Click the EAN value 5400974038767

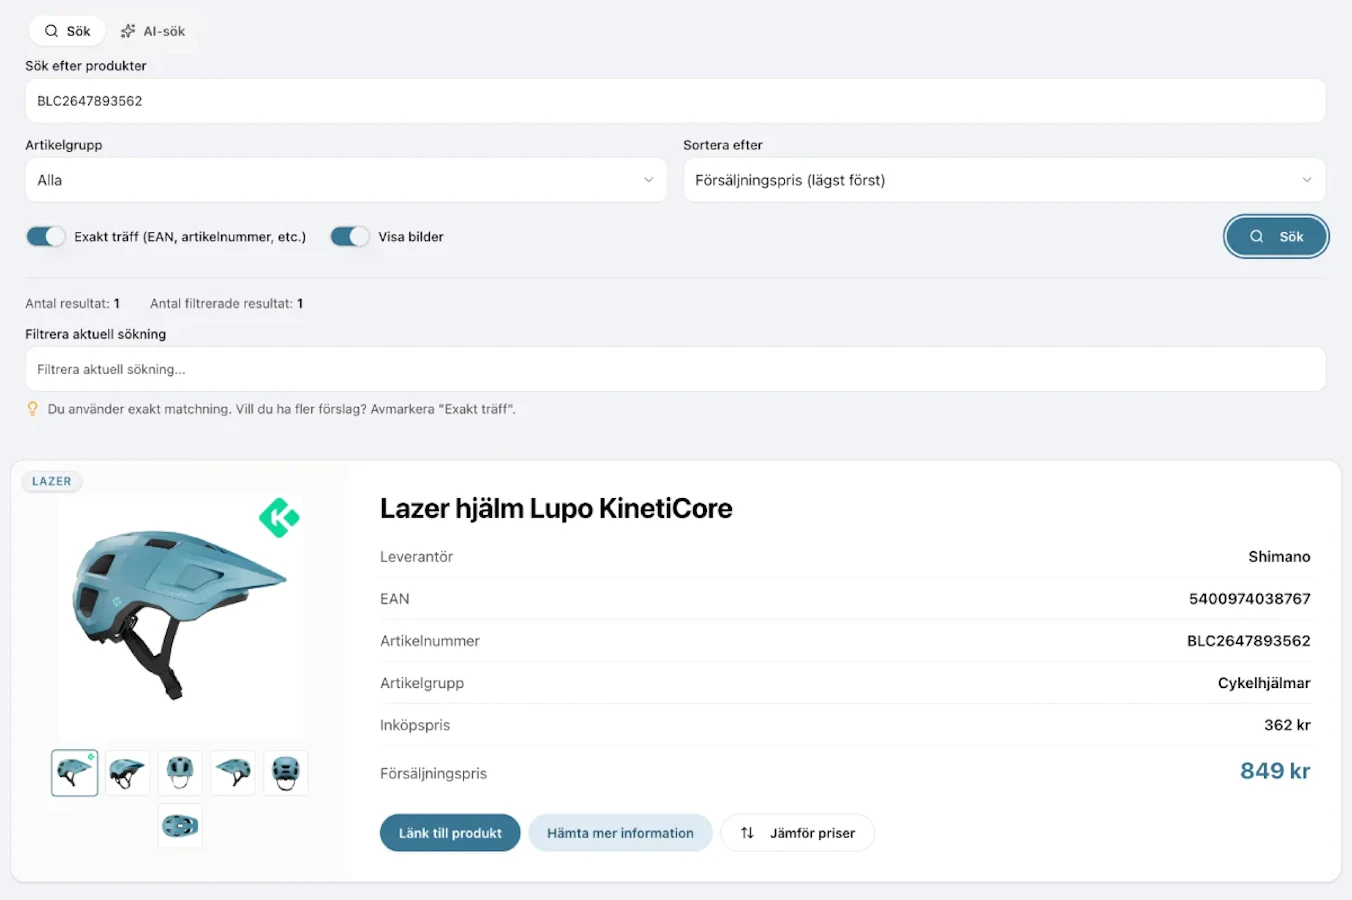[x=1249, y=599]
